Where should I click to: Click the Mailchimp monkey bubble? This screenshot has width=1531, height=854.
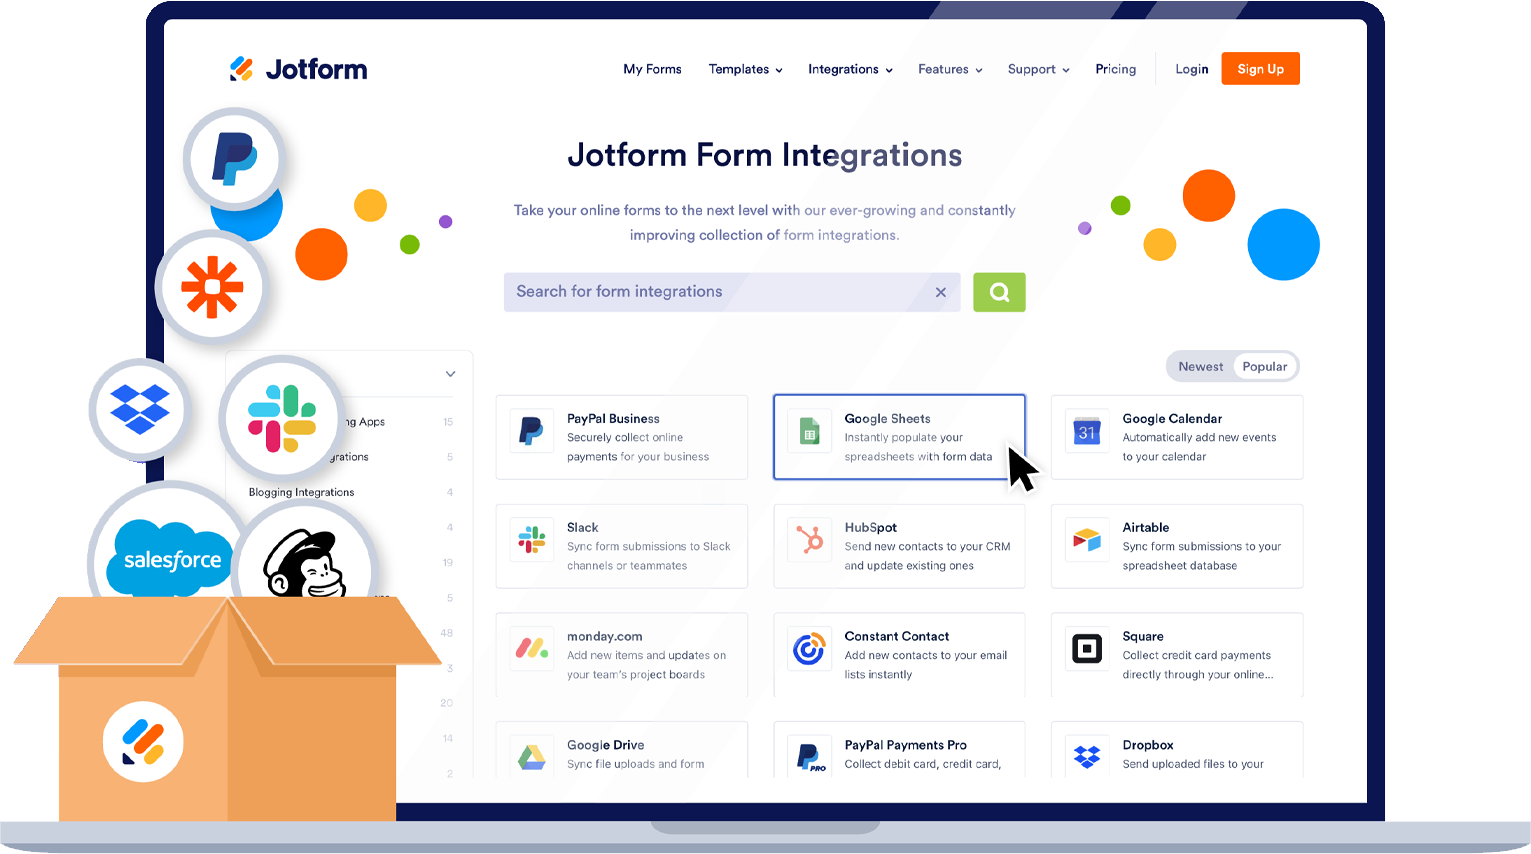(305, 562)
